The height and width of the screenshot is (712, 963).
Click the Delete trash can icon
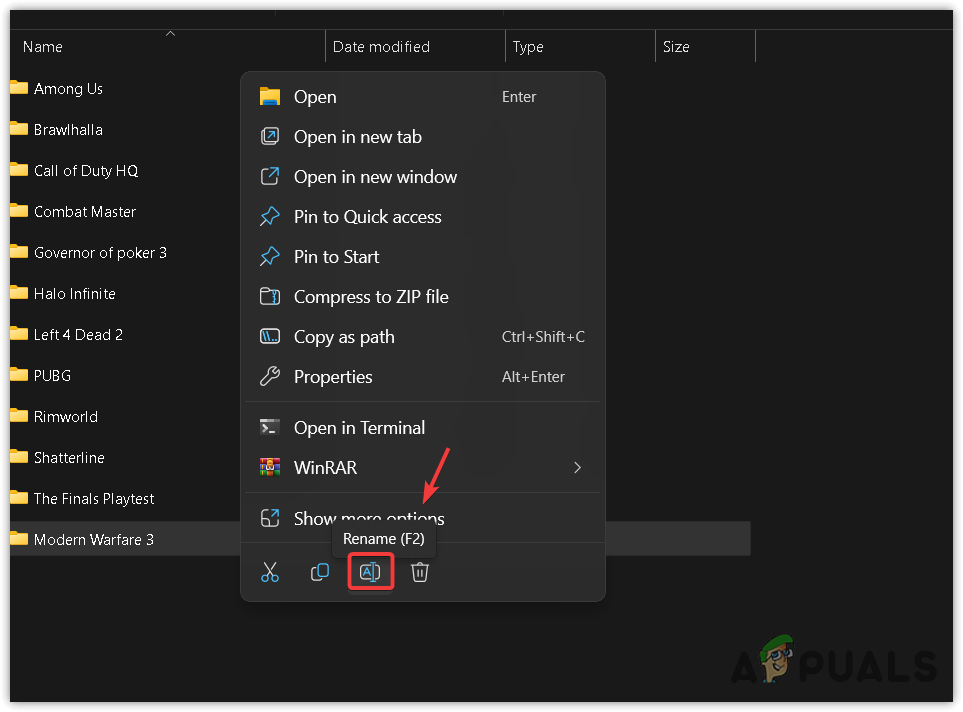click(420, 573)
